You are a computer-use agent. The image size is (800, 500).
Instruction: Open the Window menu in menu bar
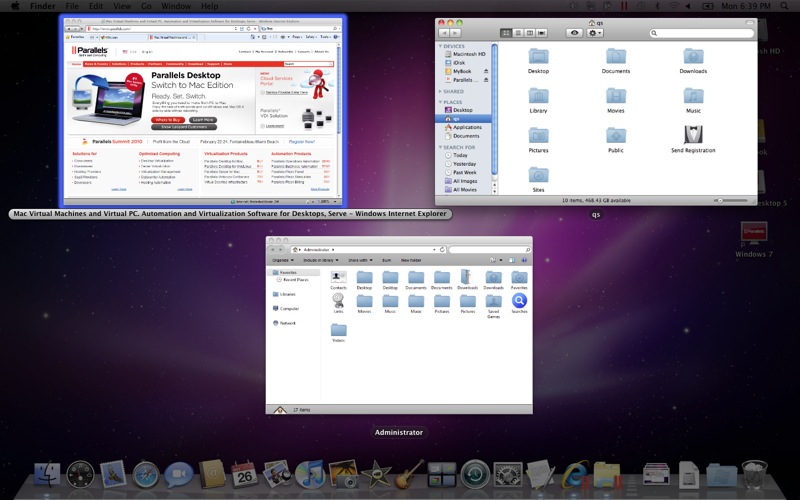(x=176, y=6)
